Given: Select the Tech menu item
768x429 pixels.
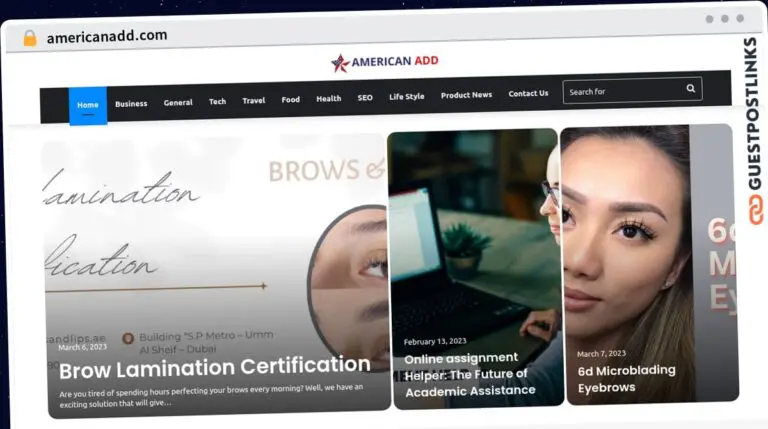Looking at the screenshot, I should [217, 101].
